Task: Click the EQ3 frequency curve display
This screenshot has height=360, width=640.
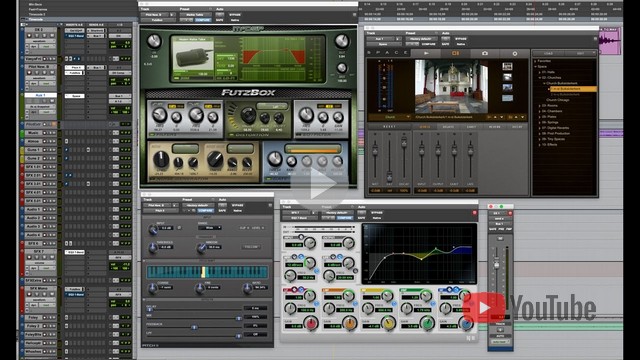Action: [419, 253]
